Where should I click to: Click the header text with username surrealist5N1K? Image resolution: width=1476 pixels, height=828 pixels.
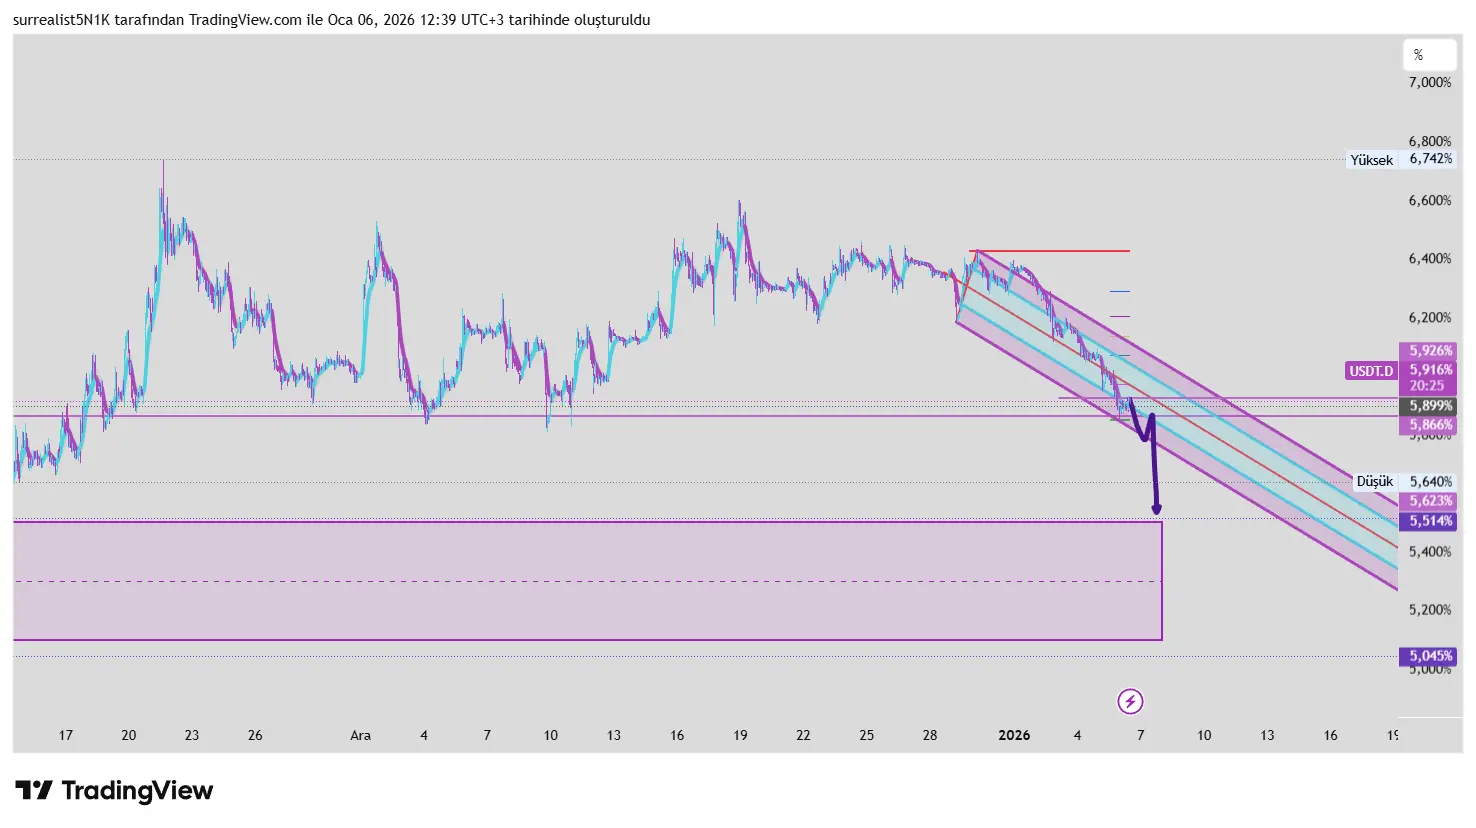pos(332,20)
